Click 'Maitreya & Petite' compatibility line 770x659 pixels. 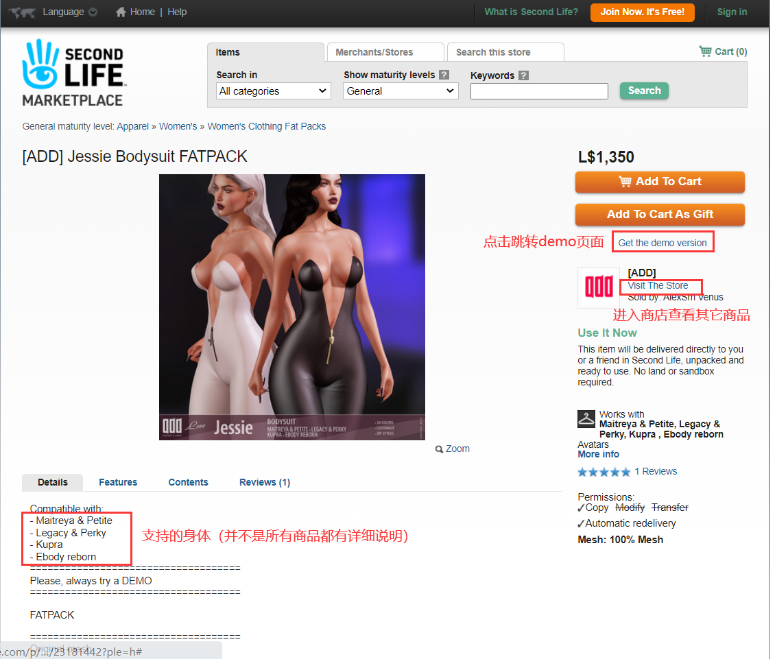point(74,520)
